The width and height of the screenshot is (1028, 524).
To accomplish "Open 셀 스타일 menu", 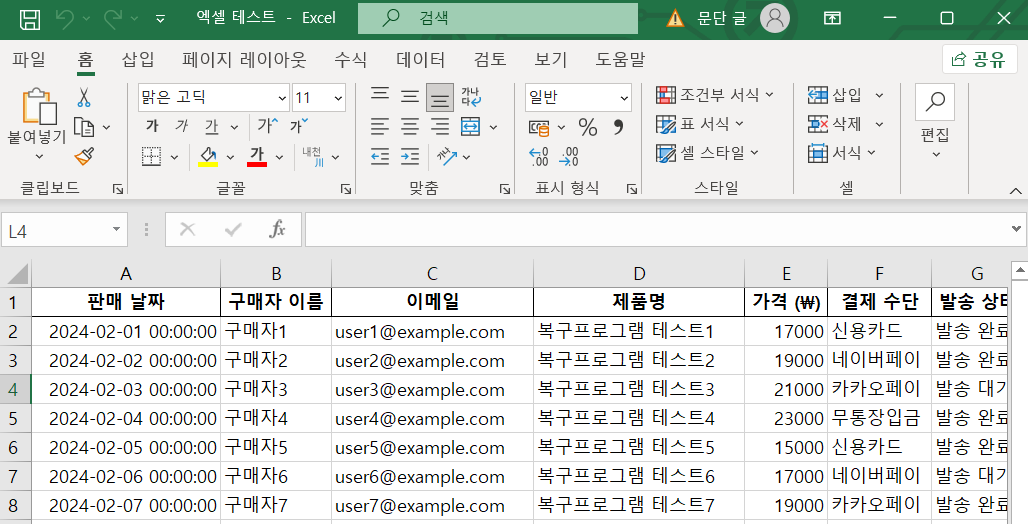I will click(707, 153).
